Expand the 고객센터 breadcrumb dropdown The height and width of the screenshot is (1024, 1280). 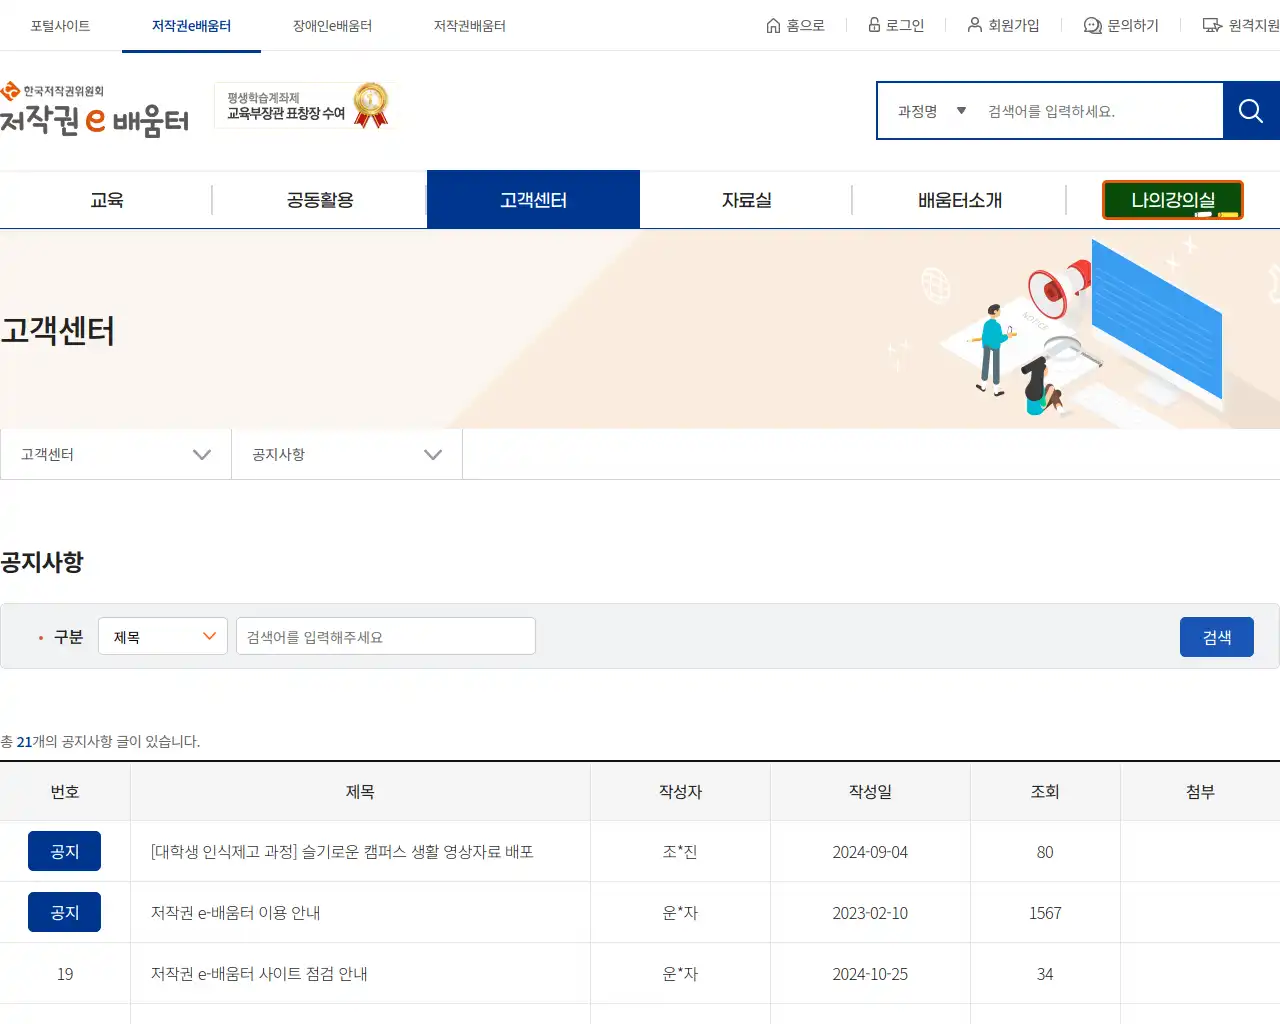(x=116, y=455)
